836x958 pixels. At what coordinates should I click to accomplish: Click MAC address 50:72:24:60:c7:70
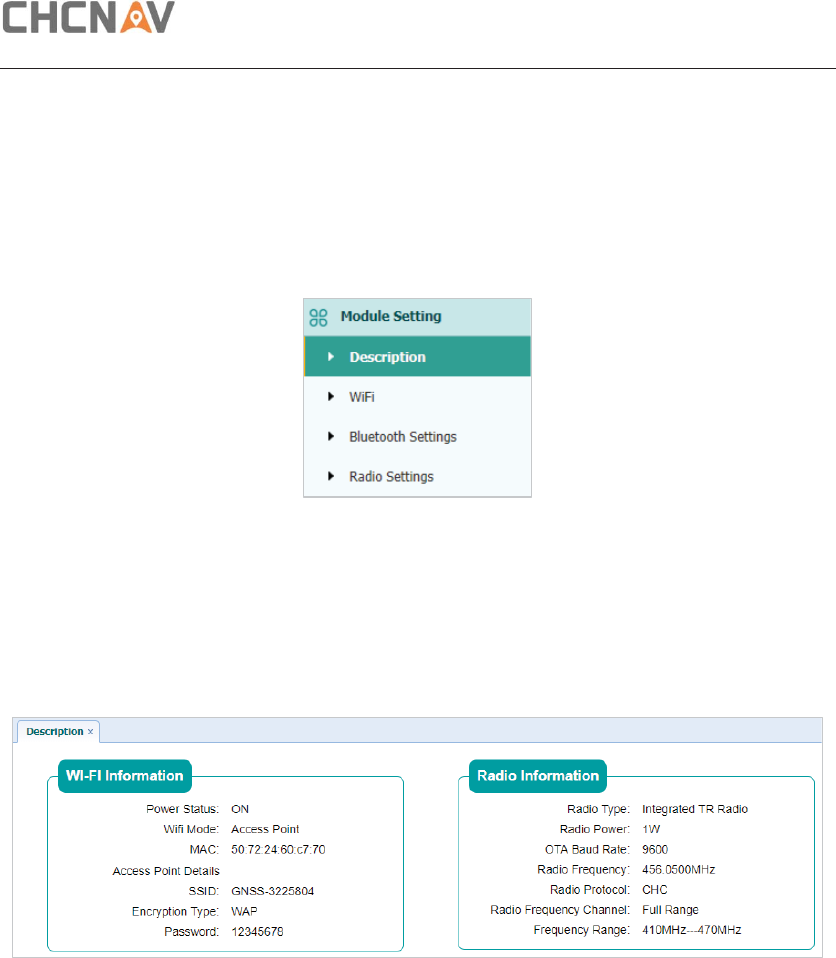[x=278, y=850]
